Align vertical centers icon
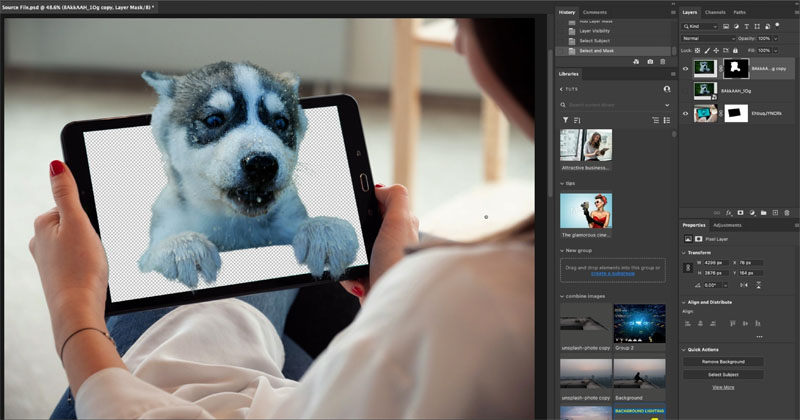 pyautogui.click(x=745, y=323)
